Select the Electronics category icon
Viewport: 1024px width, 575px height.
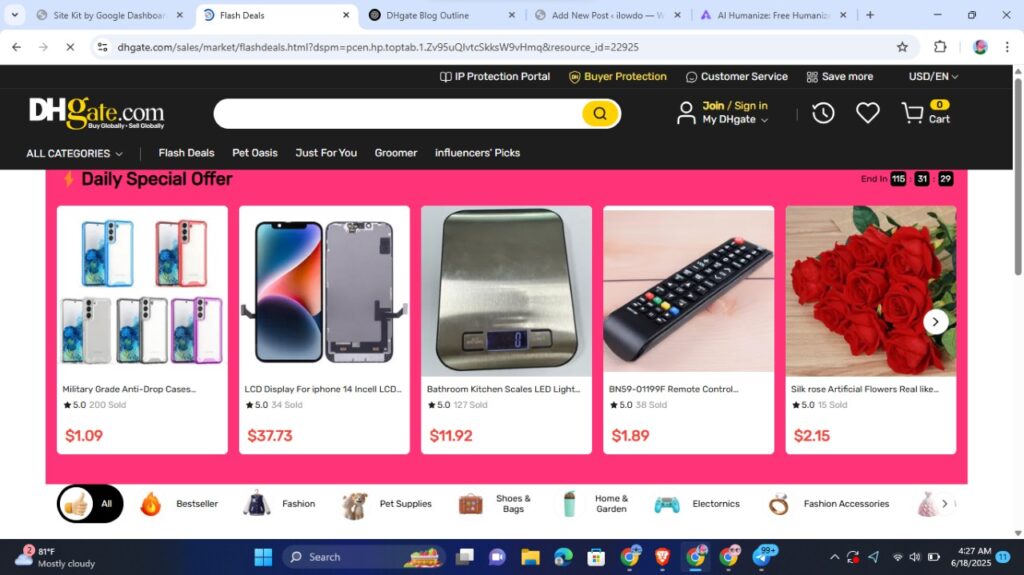click(x=667, y=504)
